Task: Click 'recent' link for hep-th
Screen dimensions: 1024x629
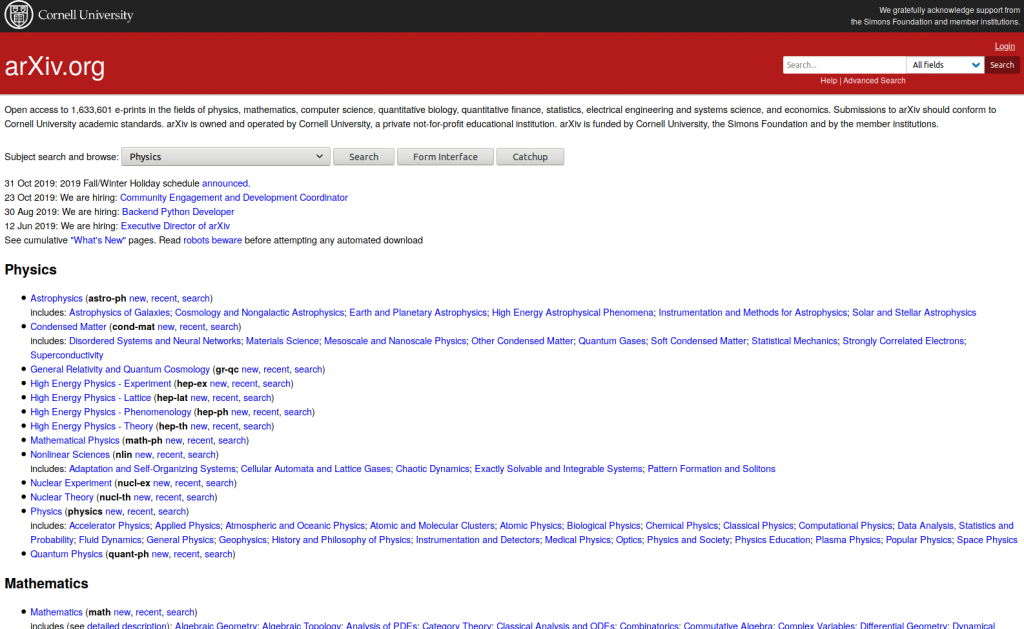Action: pyautogui.click(x=225, y=427)
